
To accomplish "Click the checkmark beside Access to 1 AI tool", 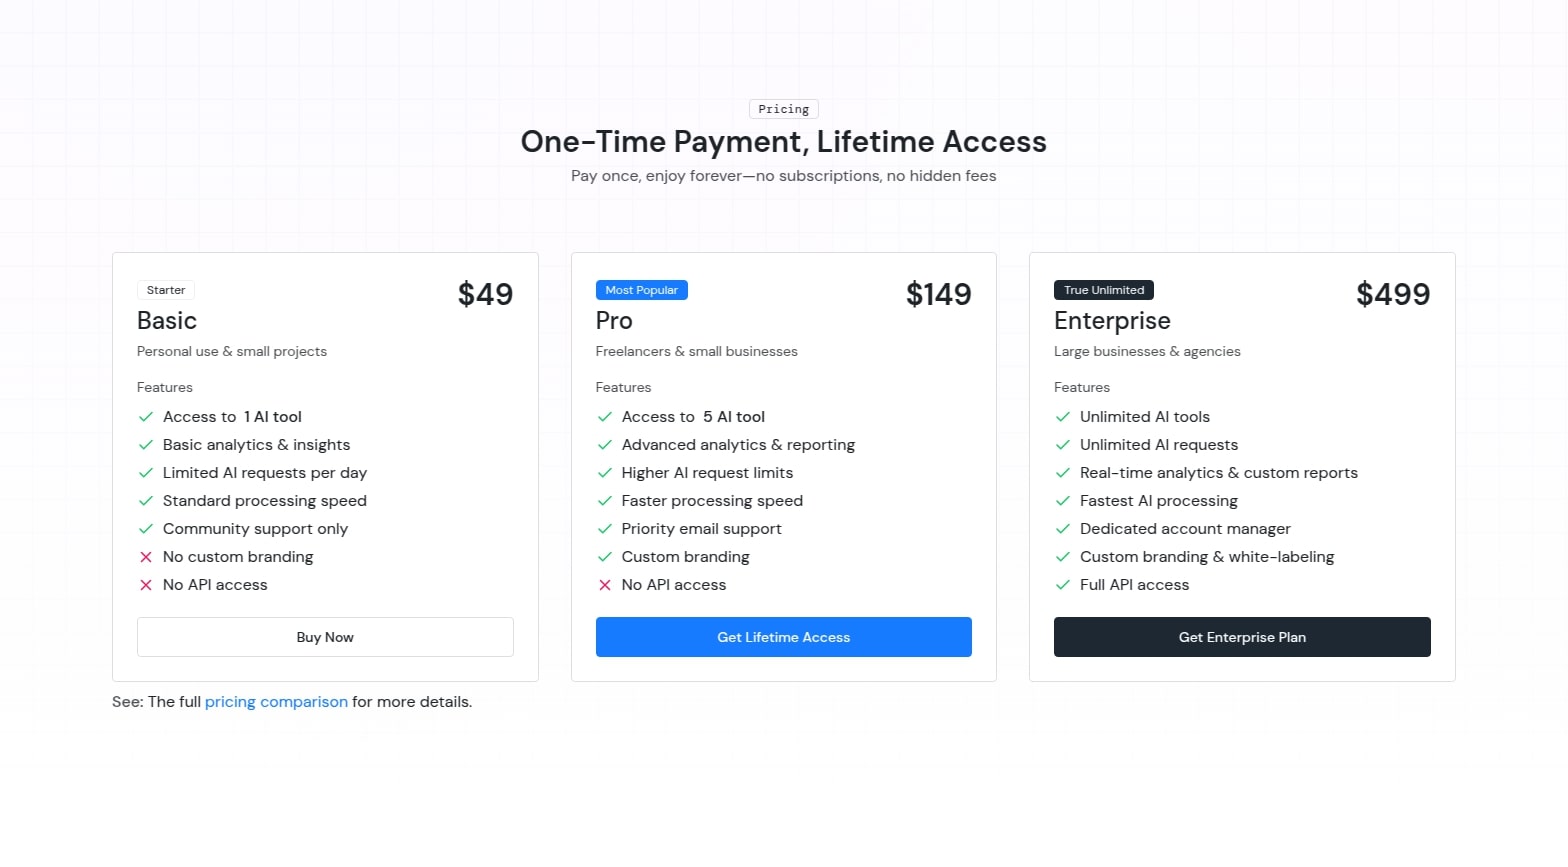I will tap(146, 417).
